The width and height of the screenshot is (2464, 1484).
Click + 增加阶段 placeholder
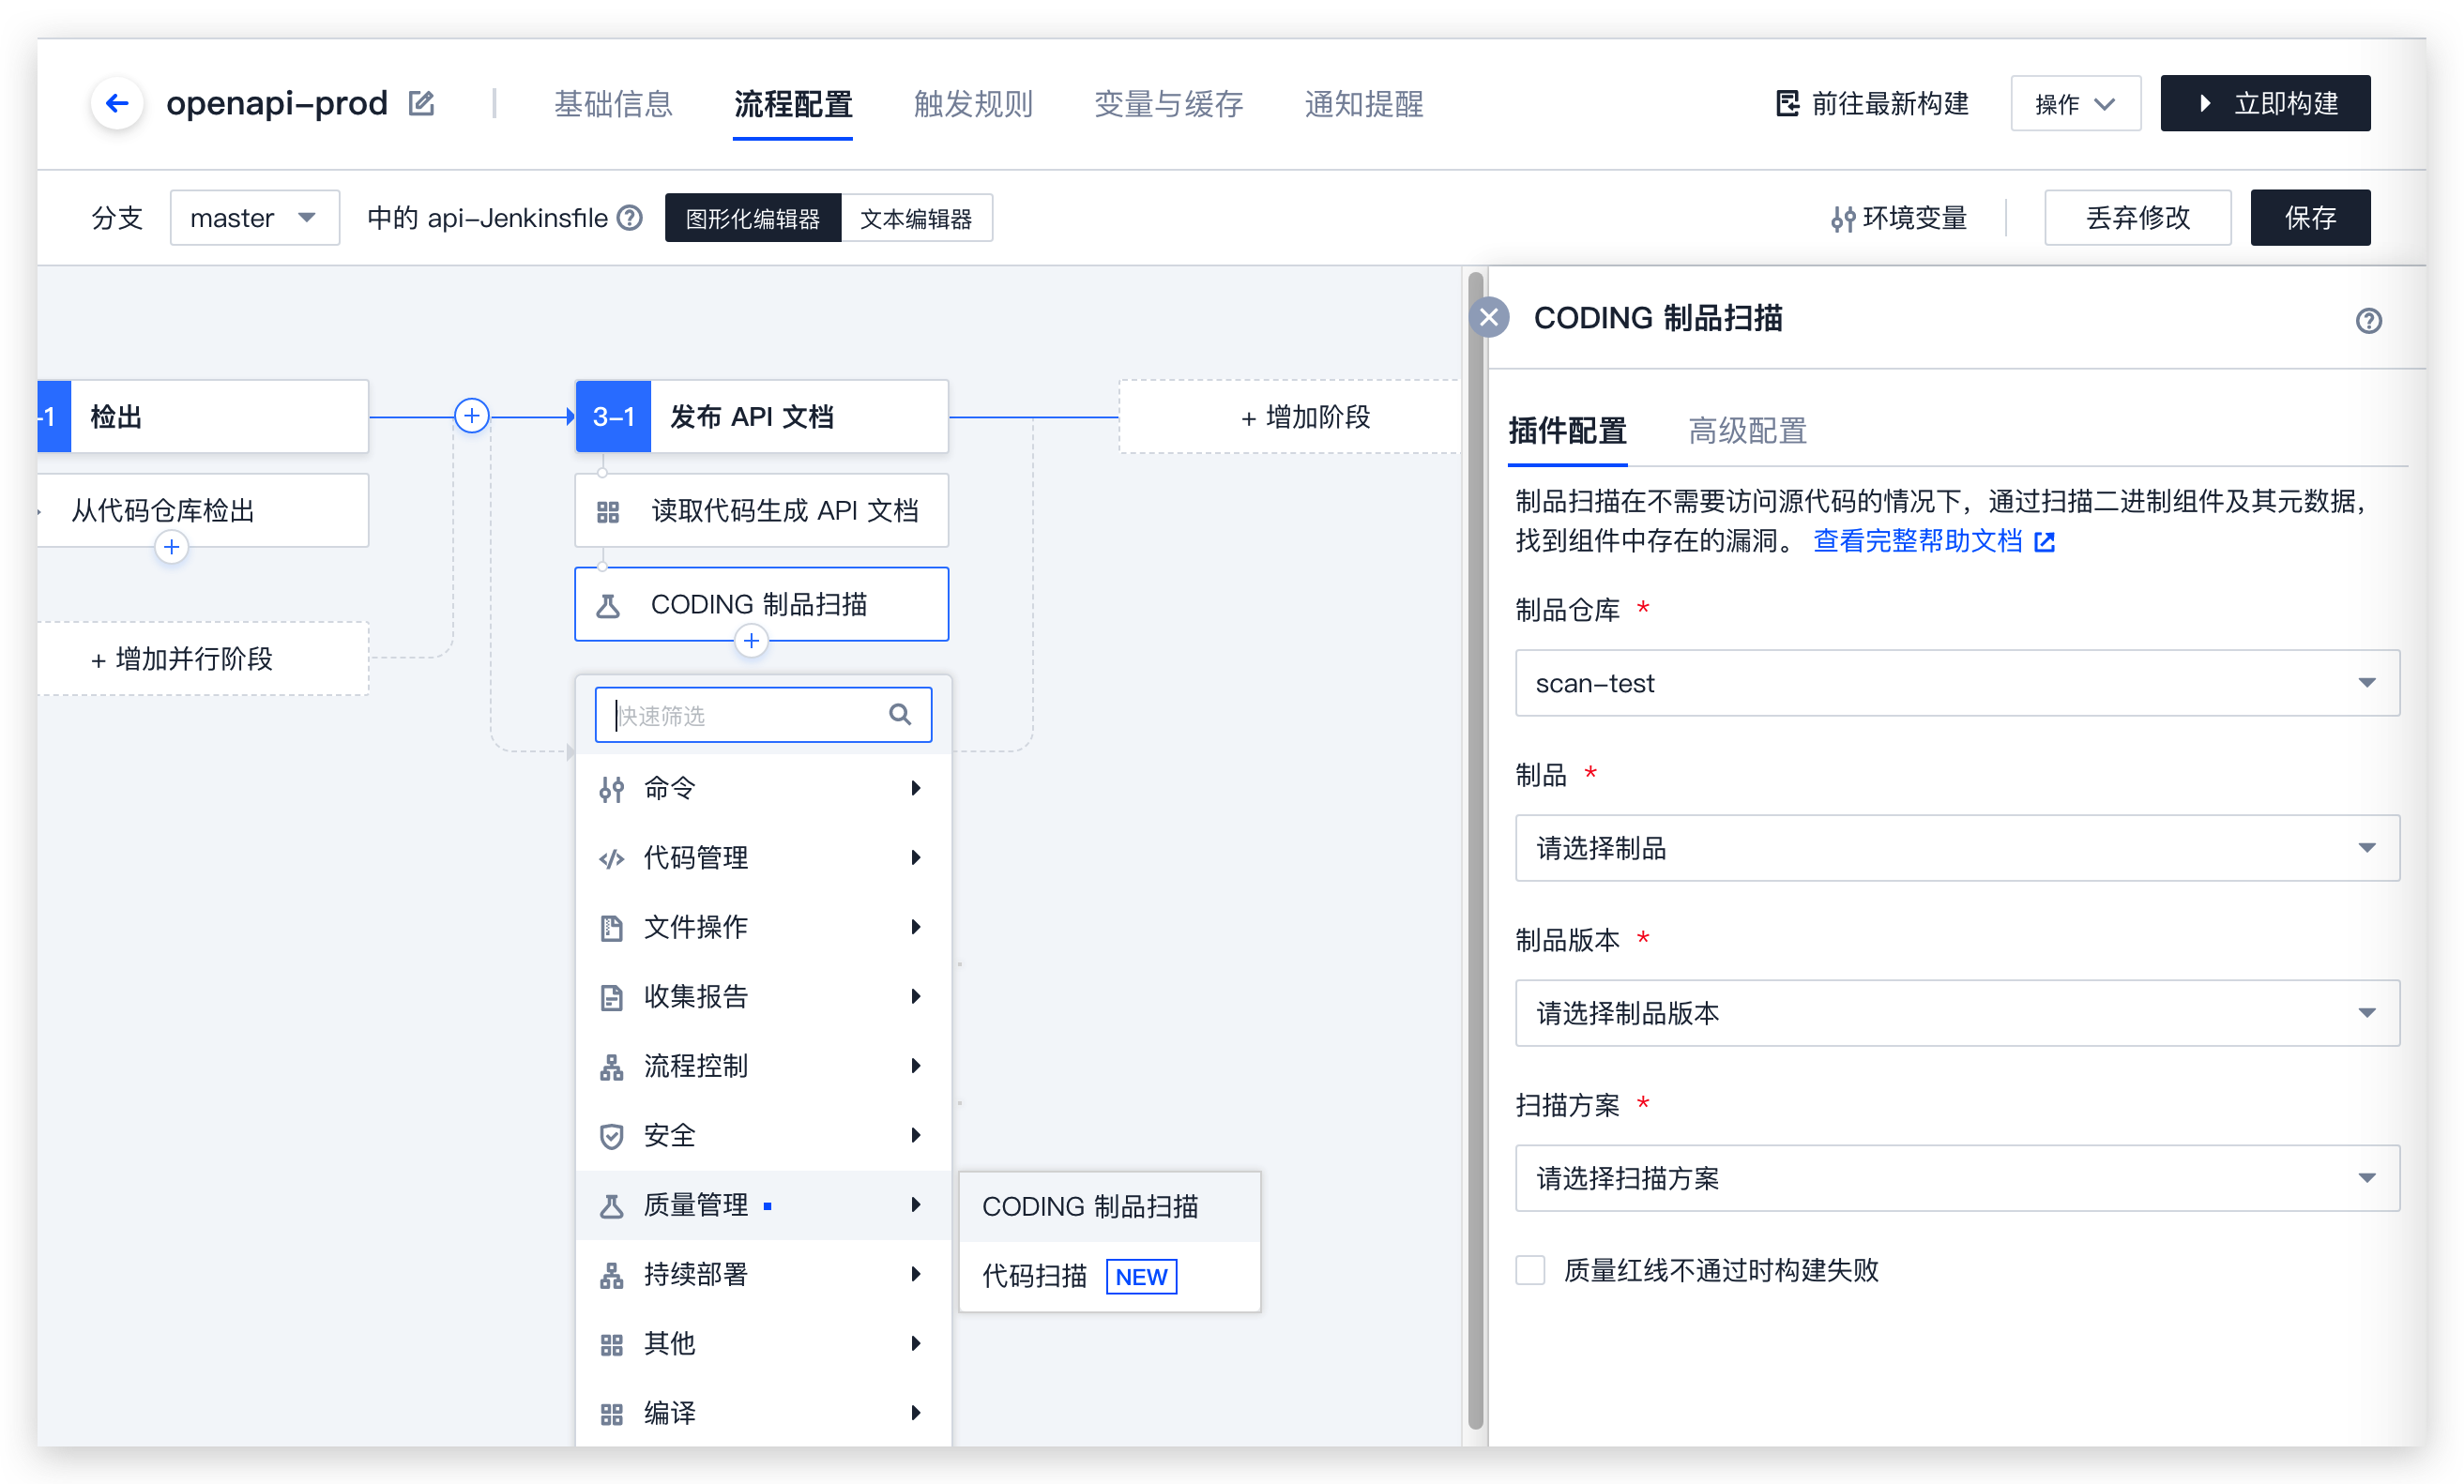(1290, 417)
